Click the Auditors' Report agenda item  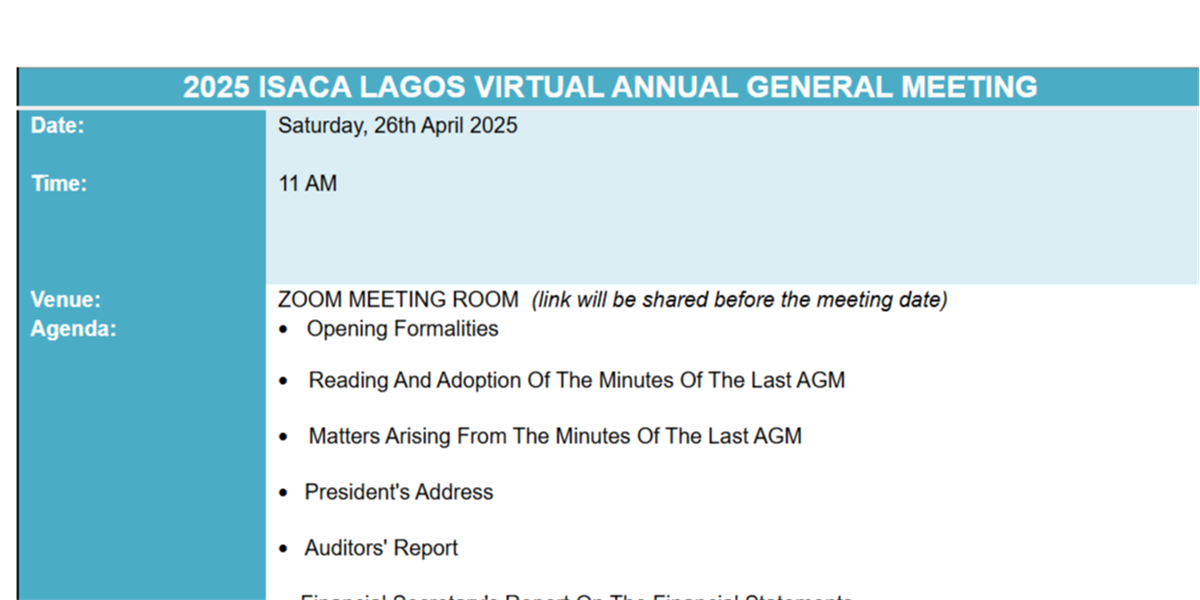coord(381,549)
